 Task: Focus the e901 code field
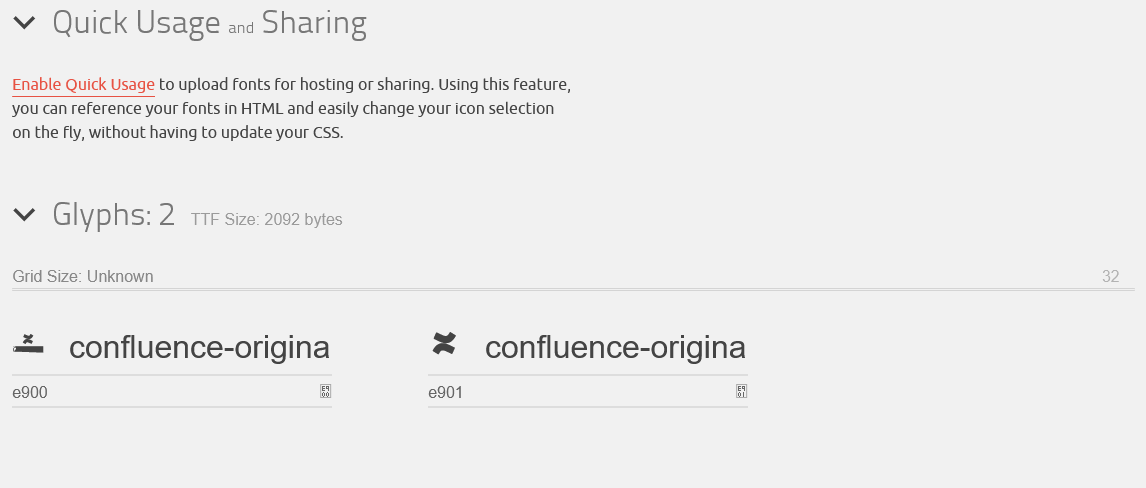coord(580,392)
